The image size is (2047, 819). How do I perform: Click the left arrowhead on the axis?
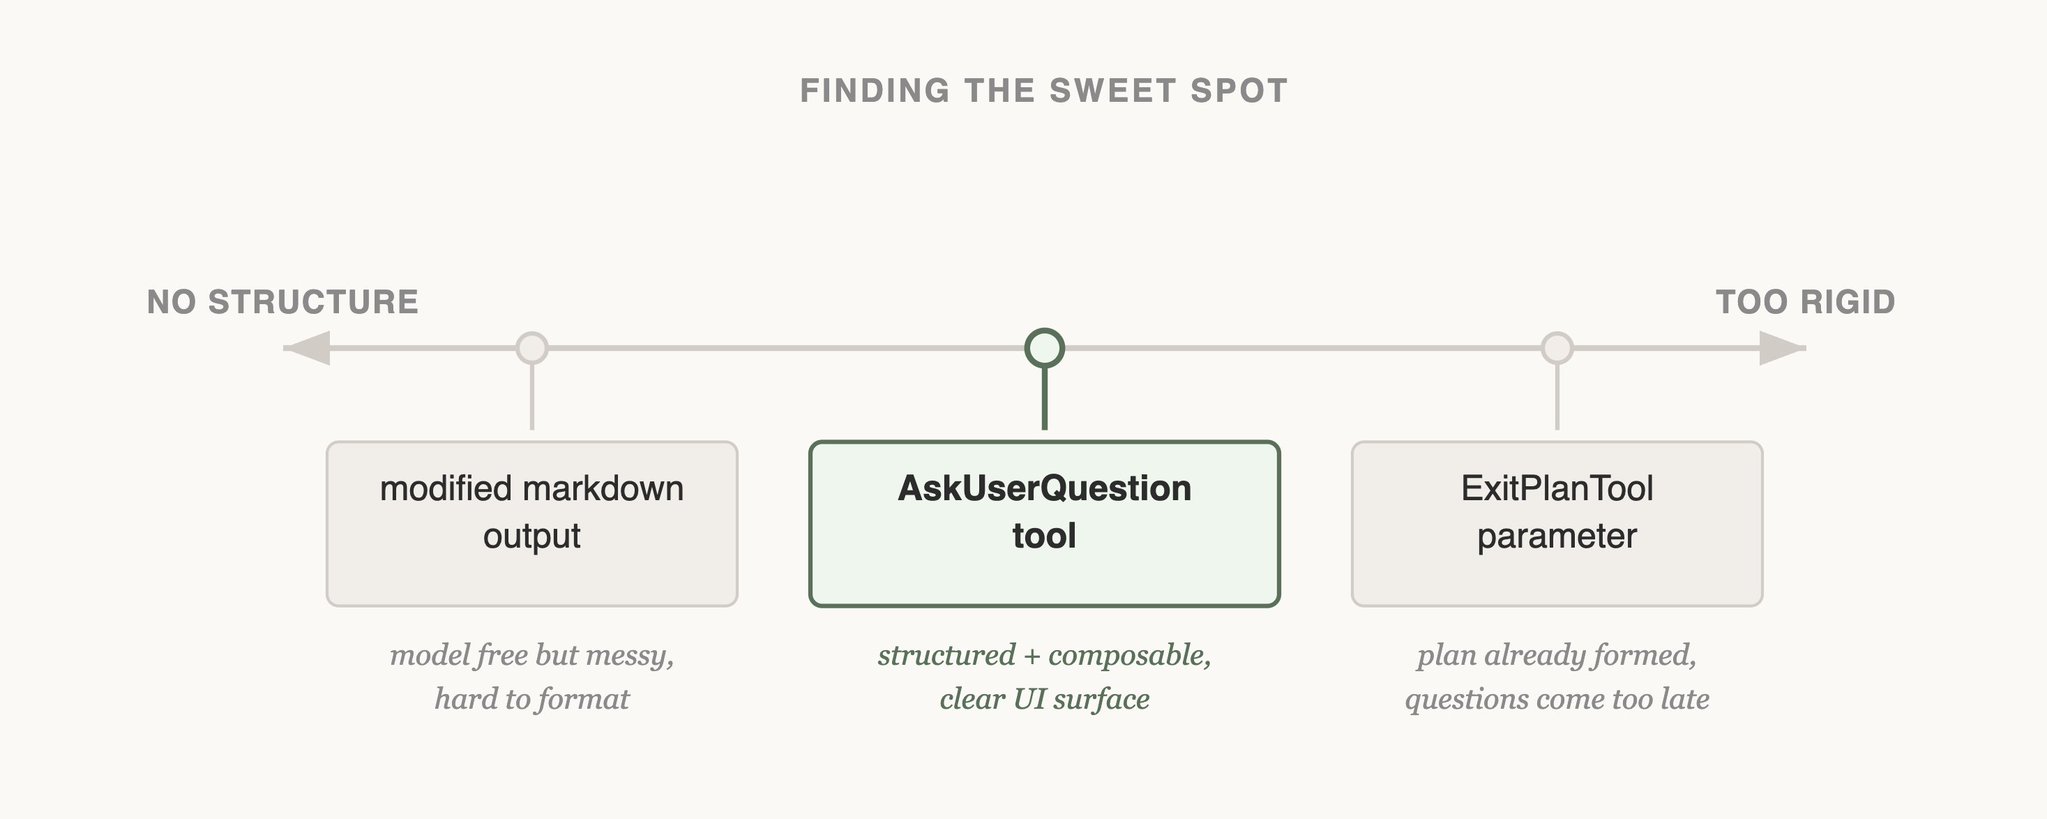click(x=308, y=348)
